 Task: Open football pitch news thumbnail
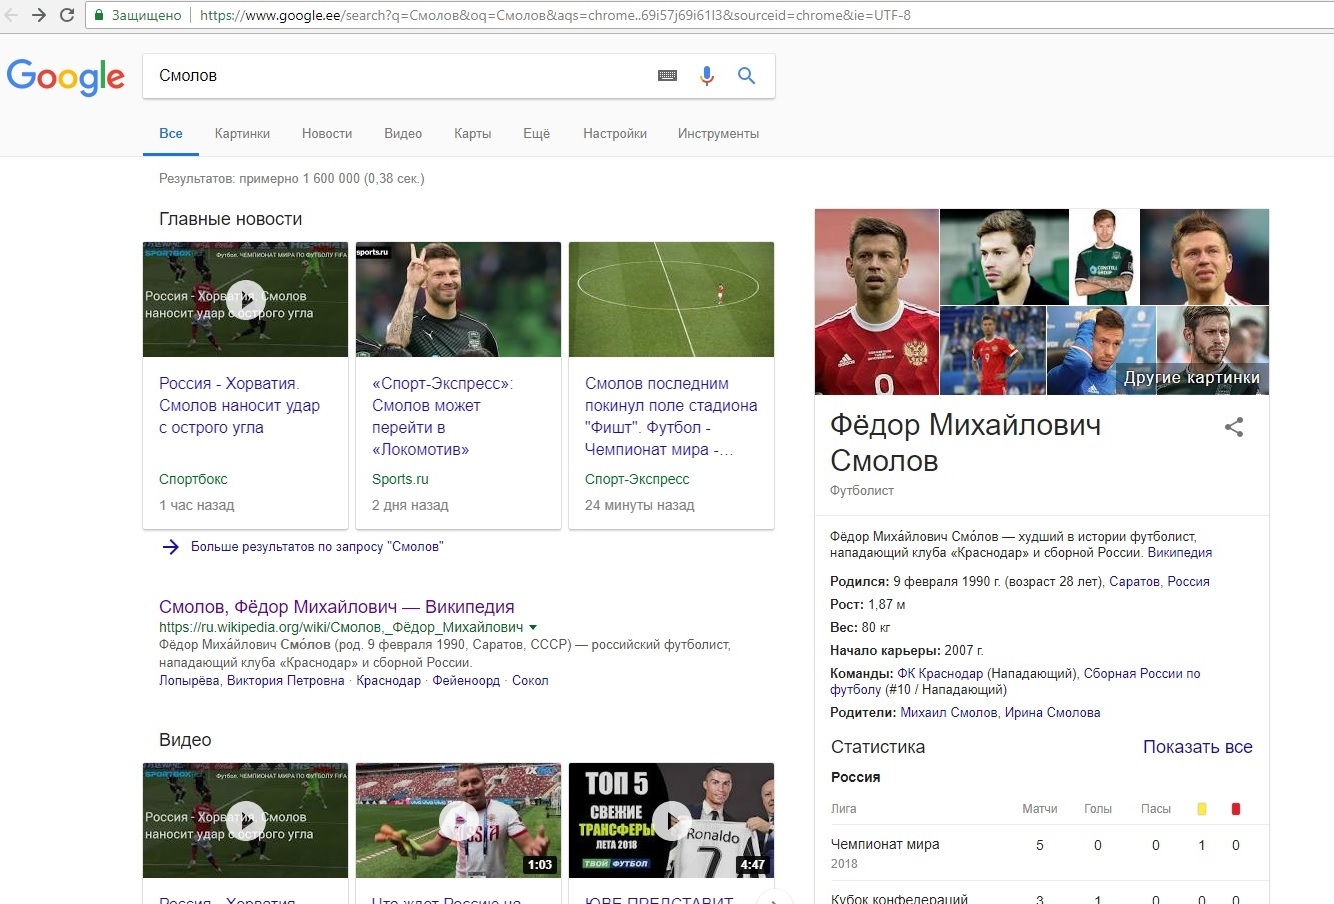671,299
